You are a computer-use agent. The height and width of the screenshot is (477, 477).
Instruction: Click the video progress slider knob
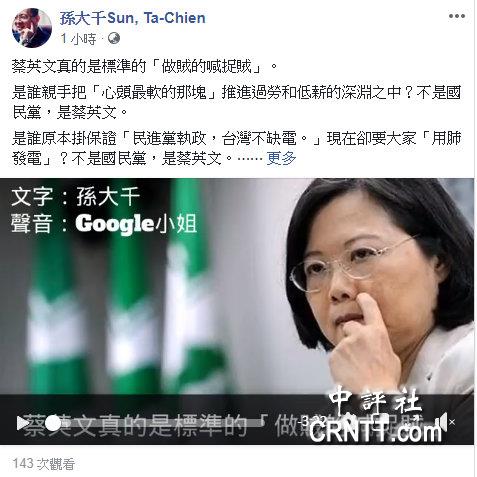pos(53,423)
